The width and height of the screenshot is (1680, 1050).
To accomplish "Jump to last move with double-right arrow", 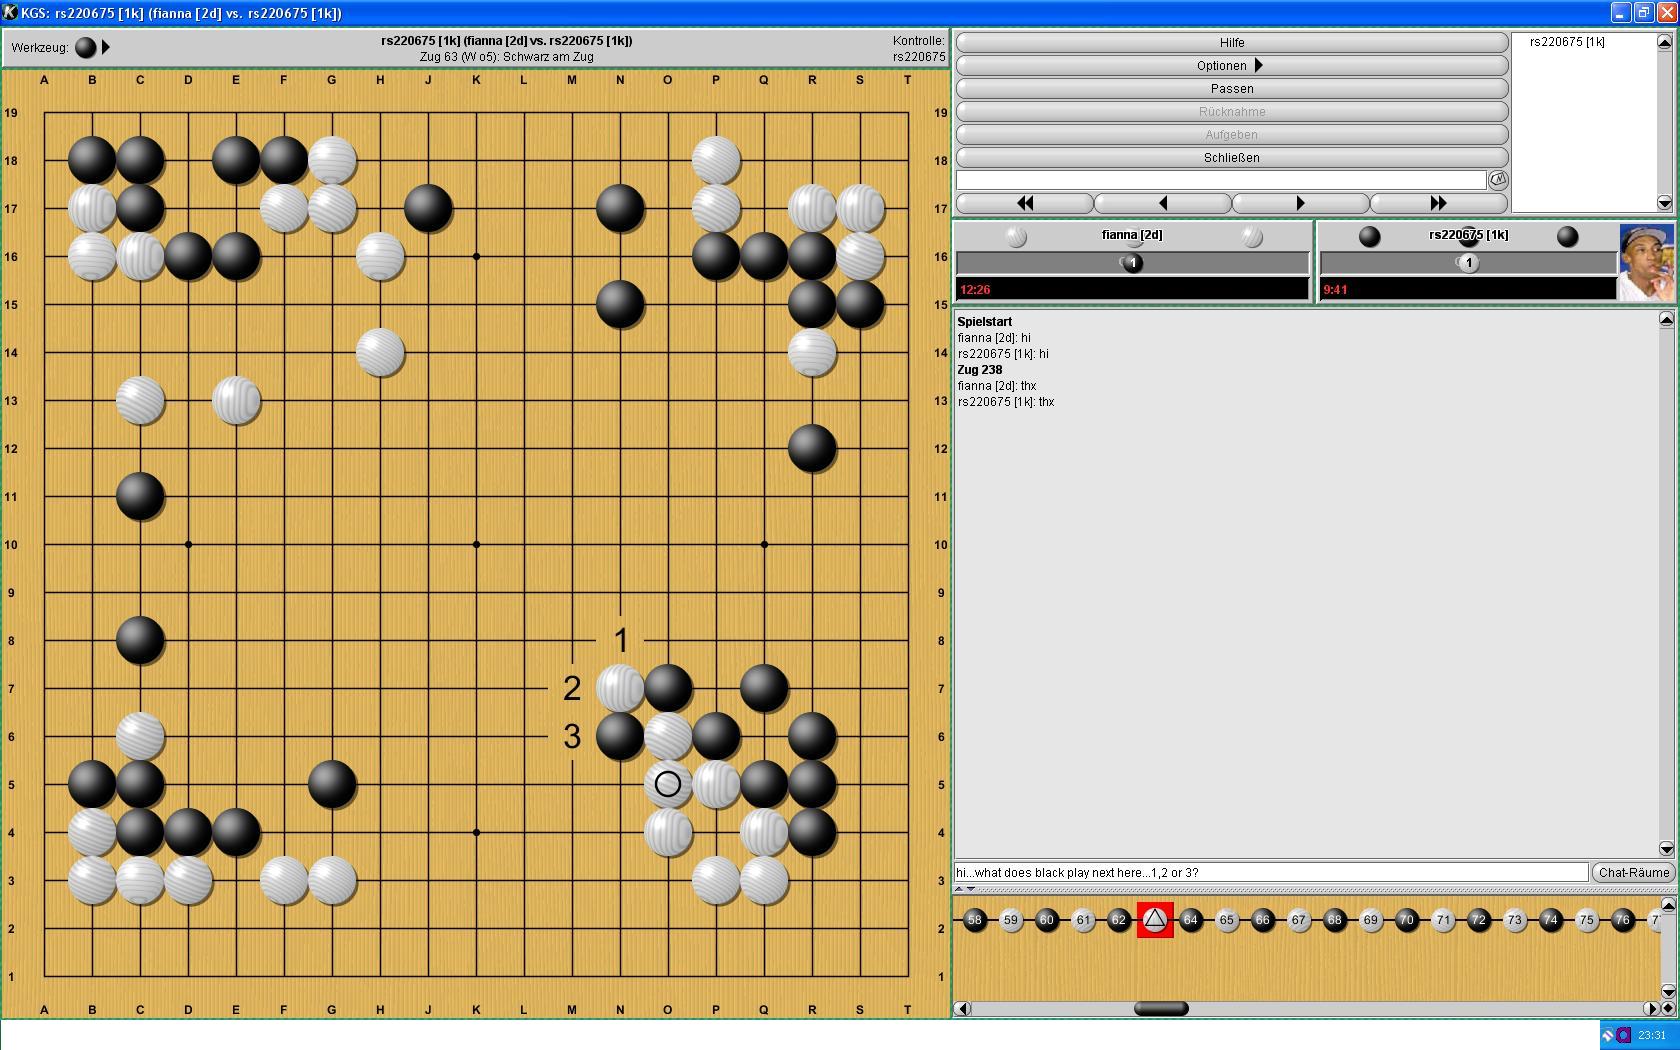I will (x=1438, y=203).
